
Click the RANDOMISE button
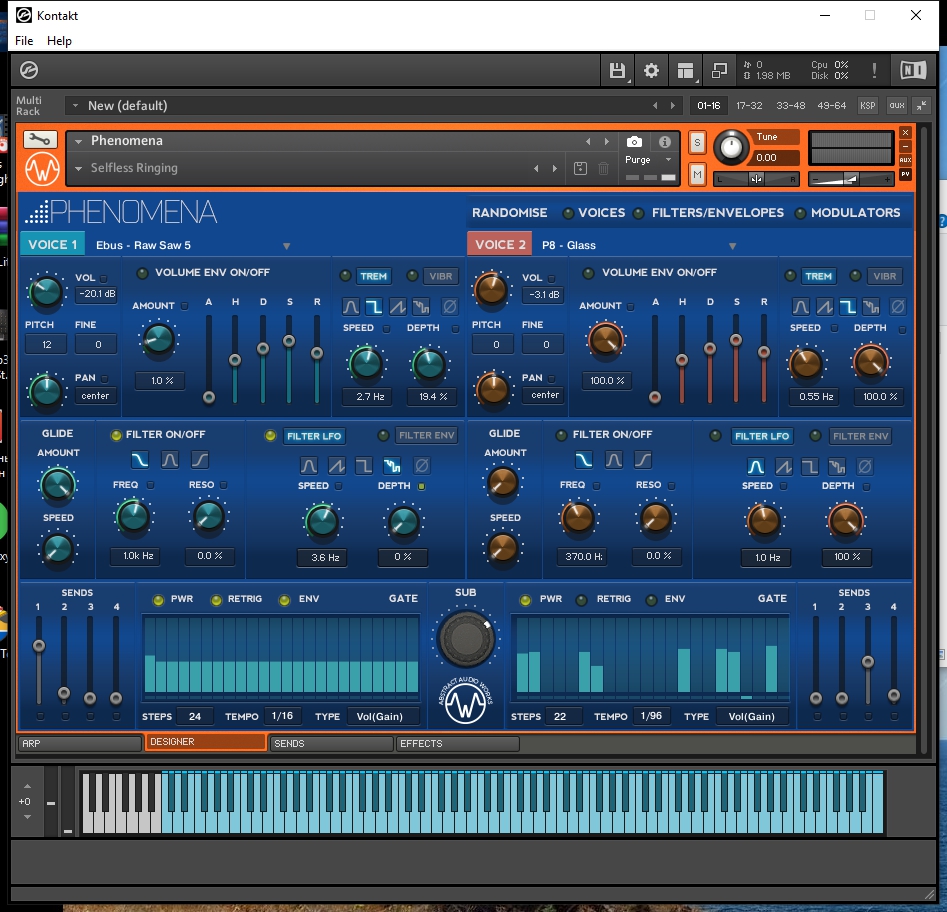point(510,213)
